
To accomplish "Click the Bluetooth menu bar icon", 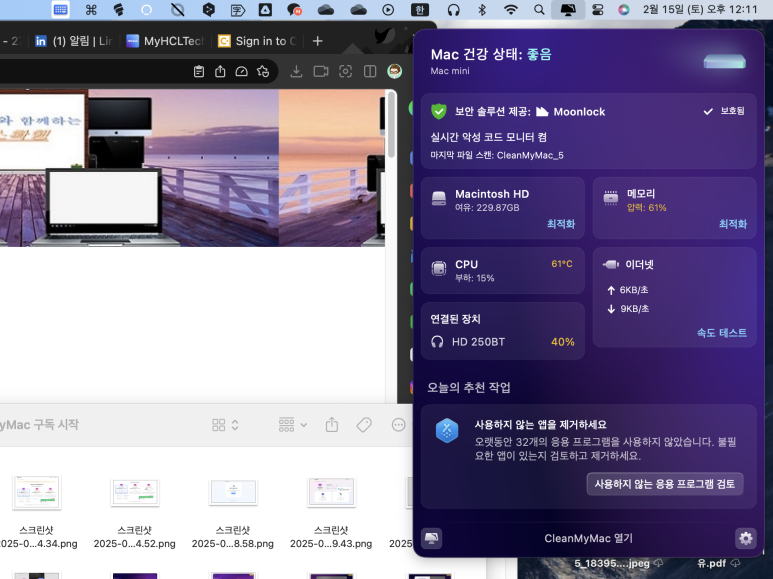I will 482,9.
